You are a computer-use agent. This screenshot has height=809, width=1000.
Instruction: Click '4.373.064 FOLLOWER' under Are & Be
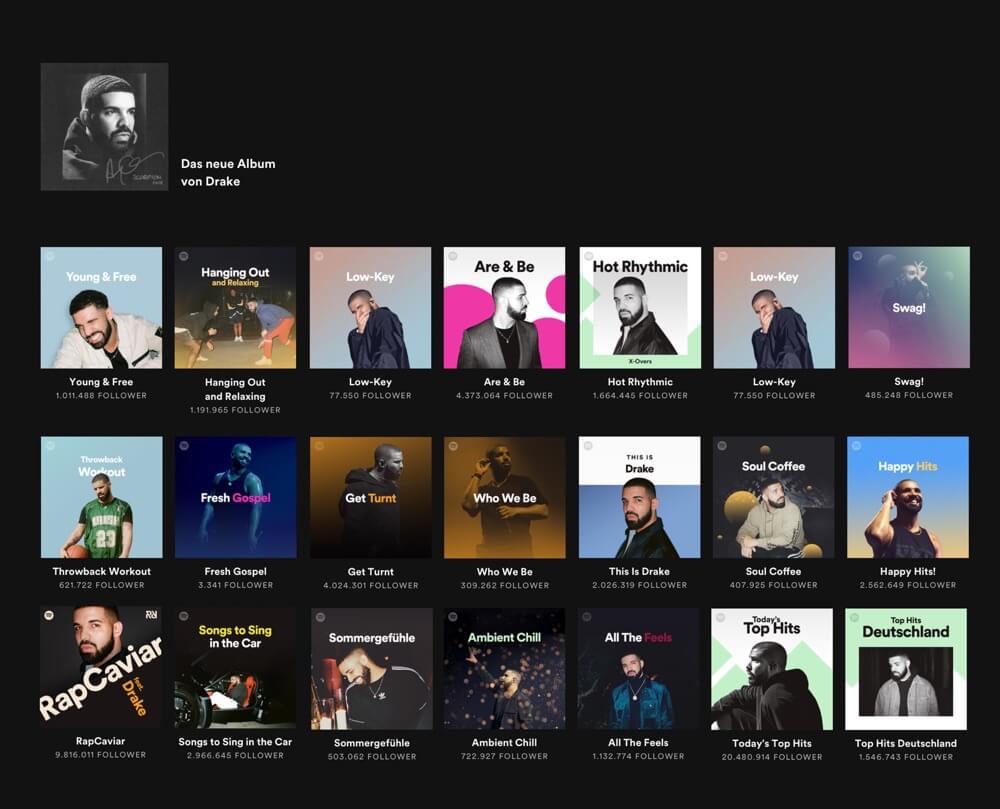point(504,395)
